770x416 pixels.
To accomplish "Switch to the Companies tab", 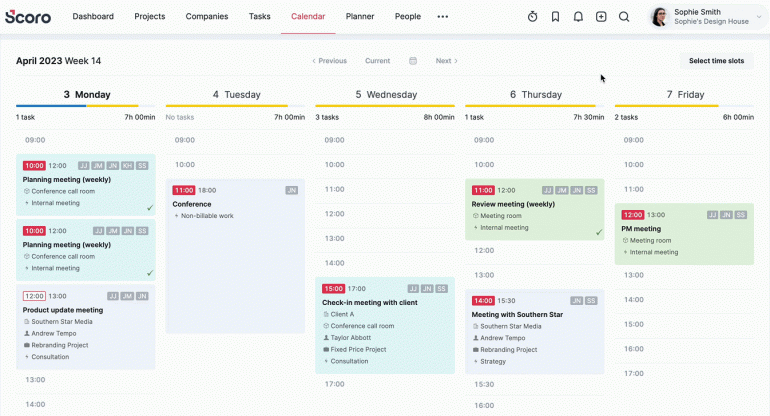I will point(207,16).
